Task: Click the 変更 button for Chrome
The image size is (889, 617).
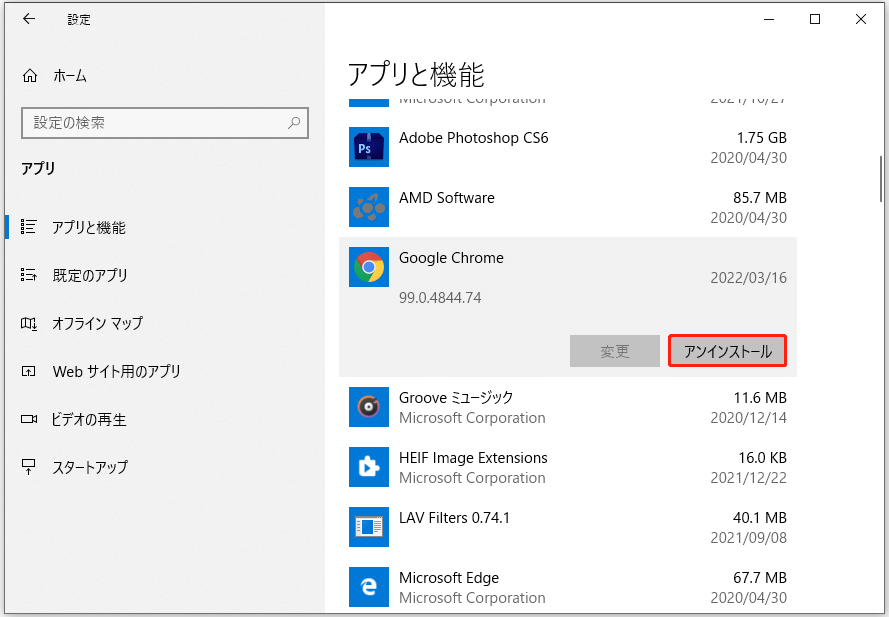Action: [x=615, y=351]
